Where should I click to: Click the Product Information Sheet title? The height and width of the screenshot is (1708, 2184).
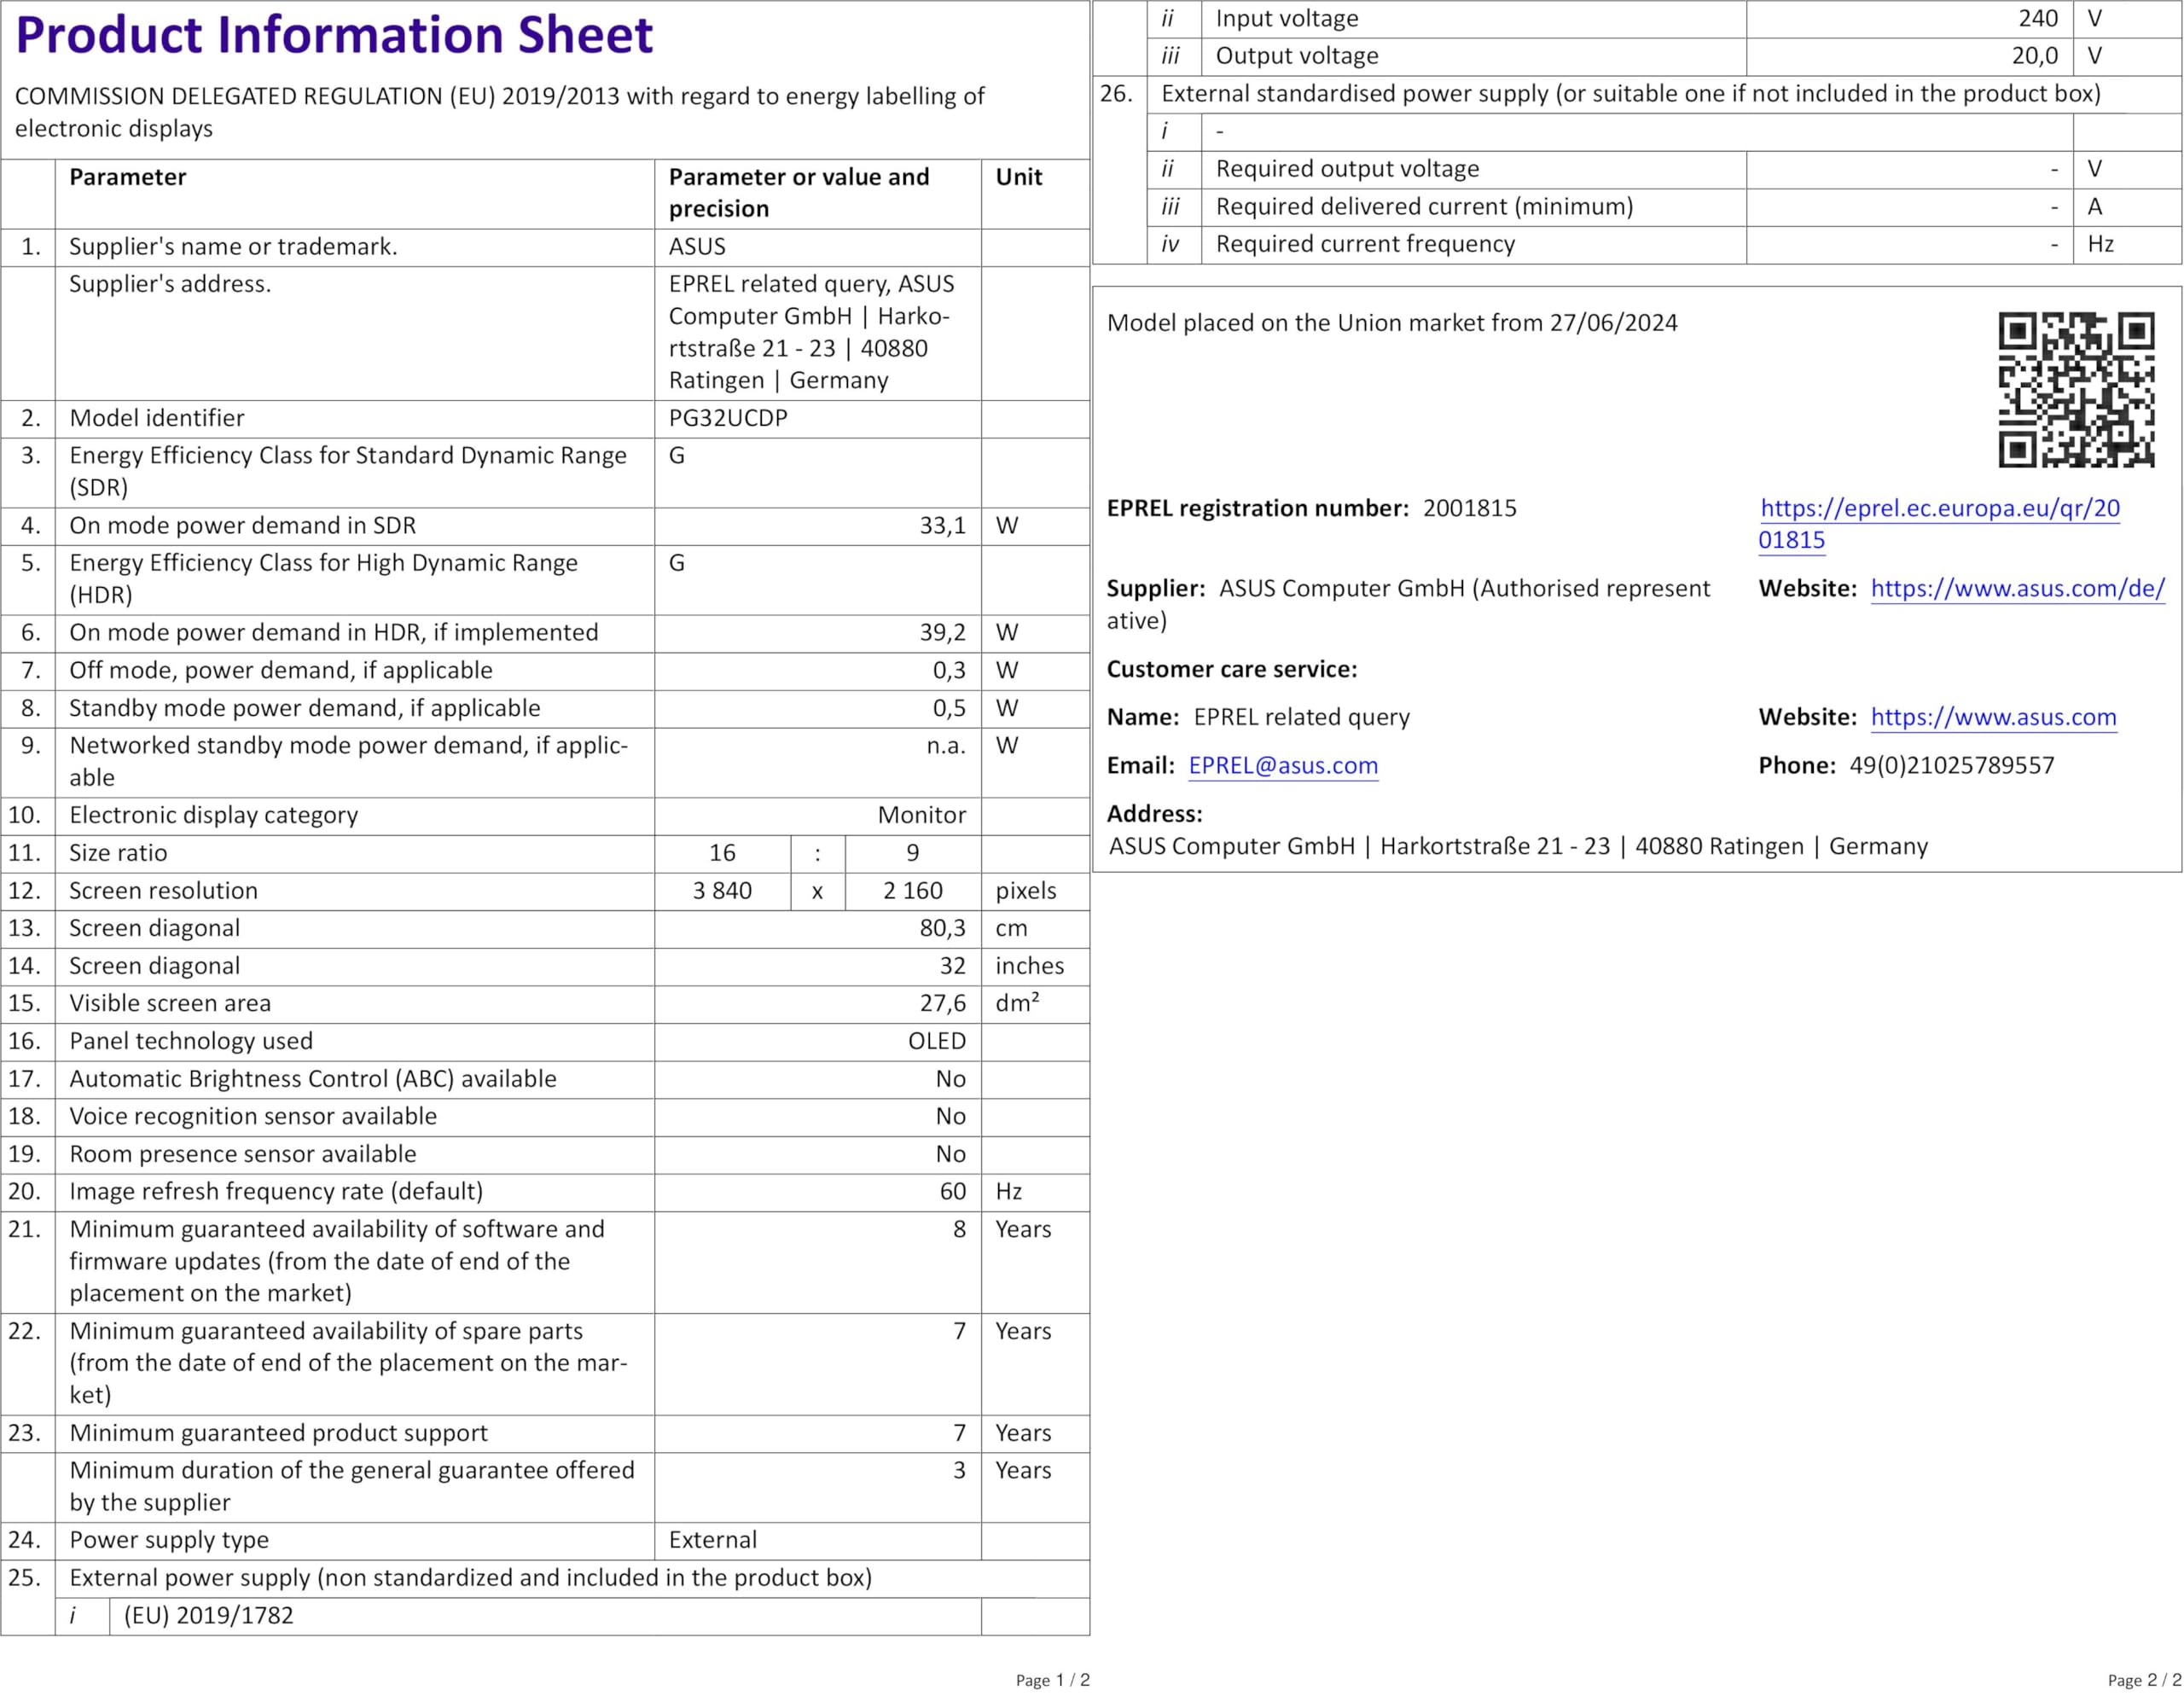334,36
